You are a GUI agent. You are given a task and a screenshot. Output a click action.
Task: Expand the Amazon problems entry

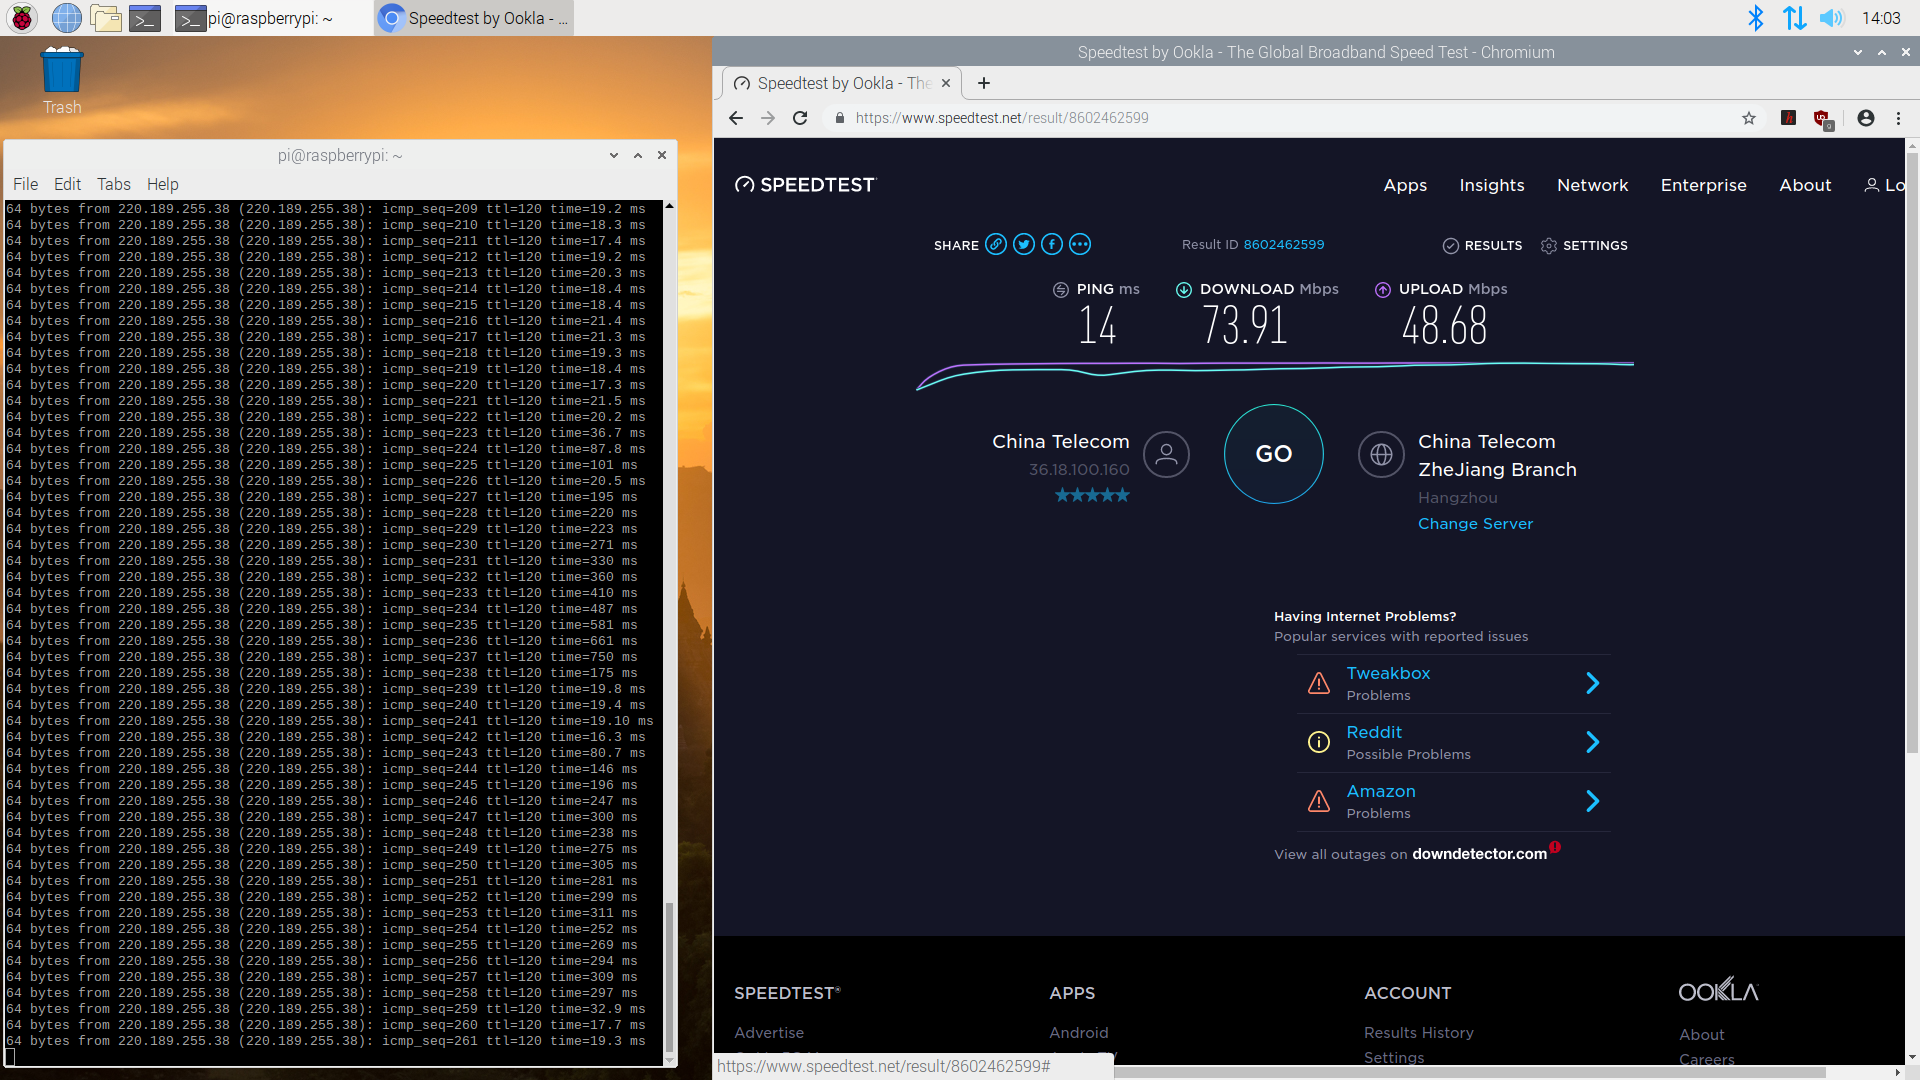1453,801
